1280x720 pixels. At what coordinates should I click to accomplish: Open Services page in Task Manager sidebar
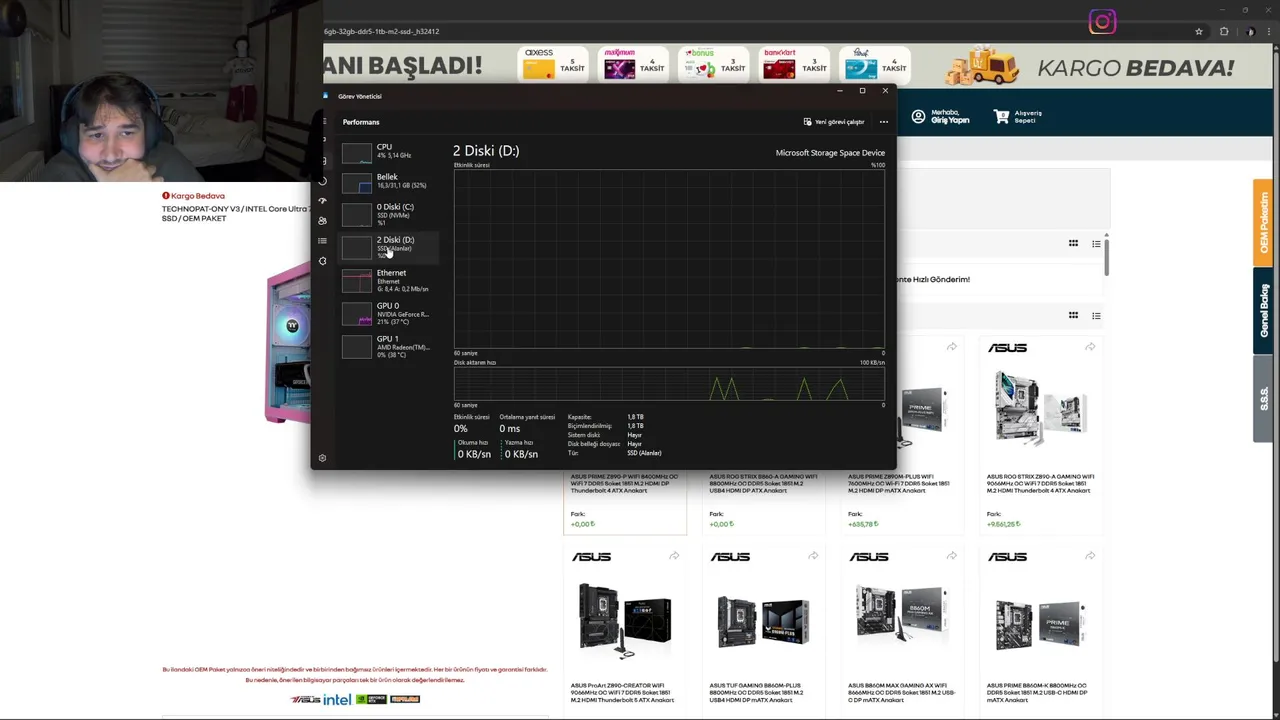pyautogui.click(x=322, y=261)
